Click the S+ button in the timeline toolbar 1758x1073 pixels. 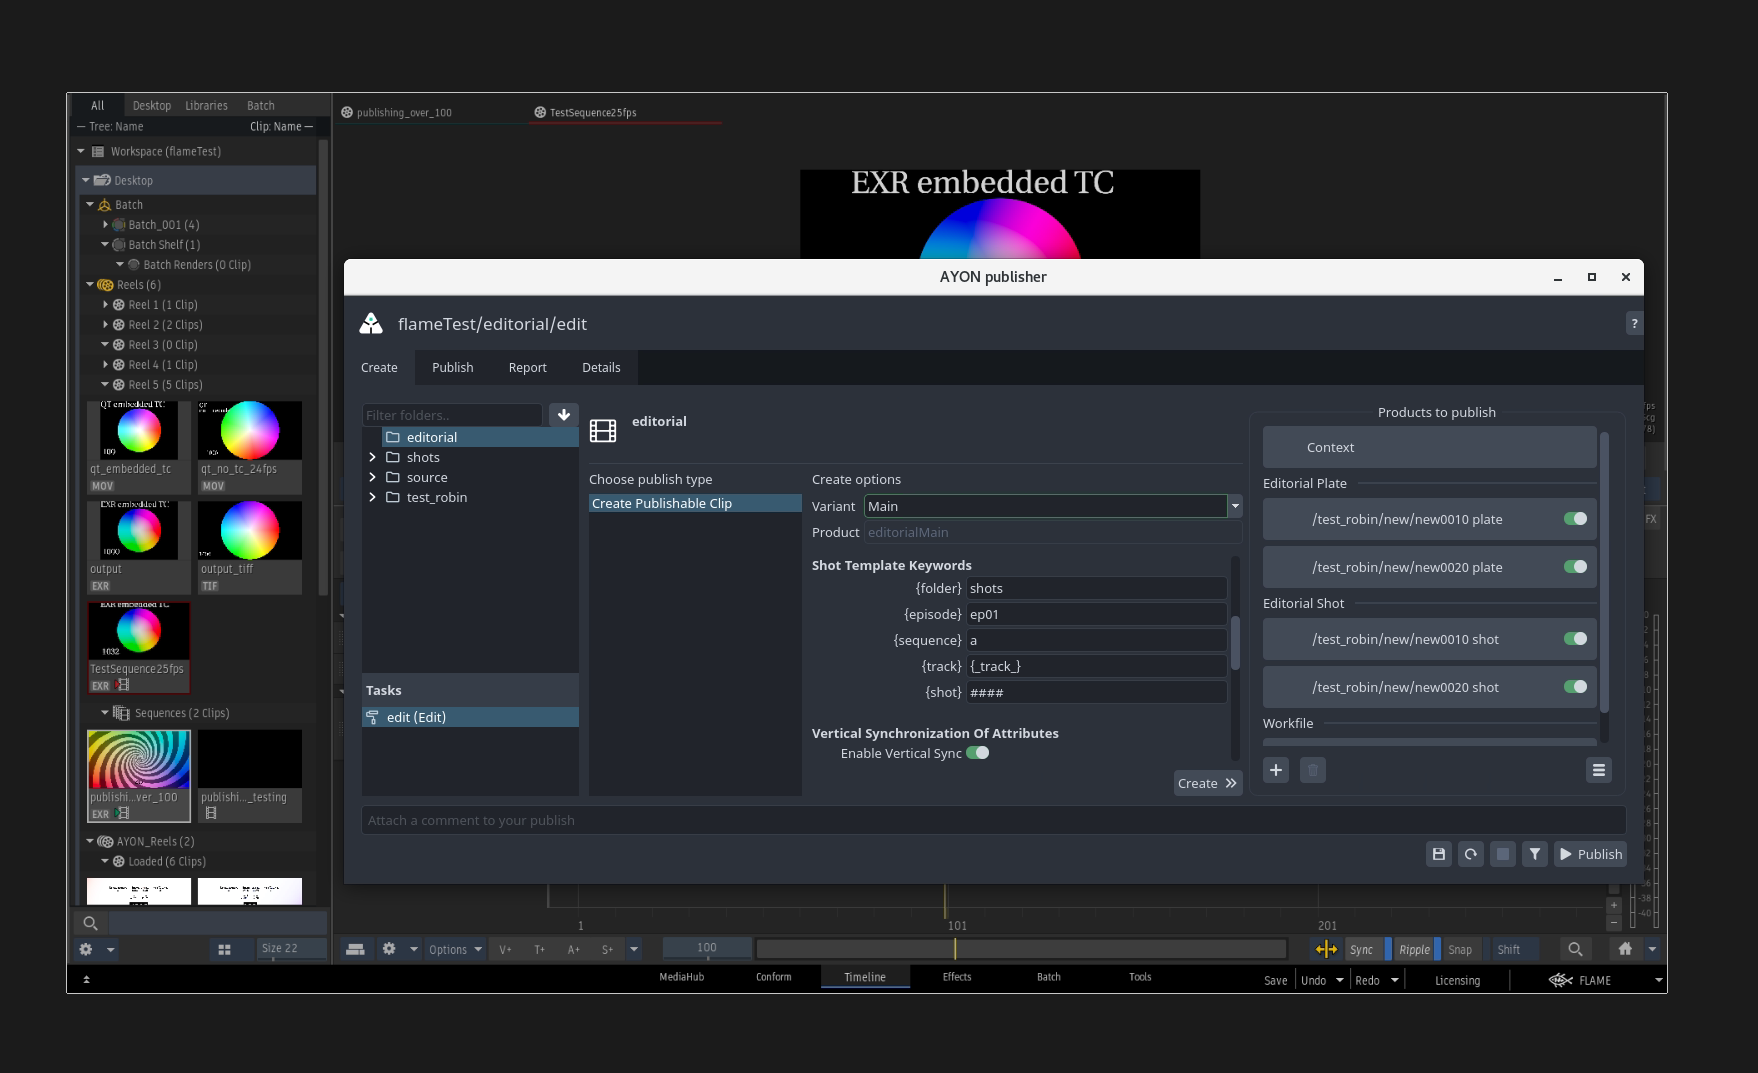point(607,949)
